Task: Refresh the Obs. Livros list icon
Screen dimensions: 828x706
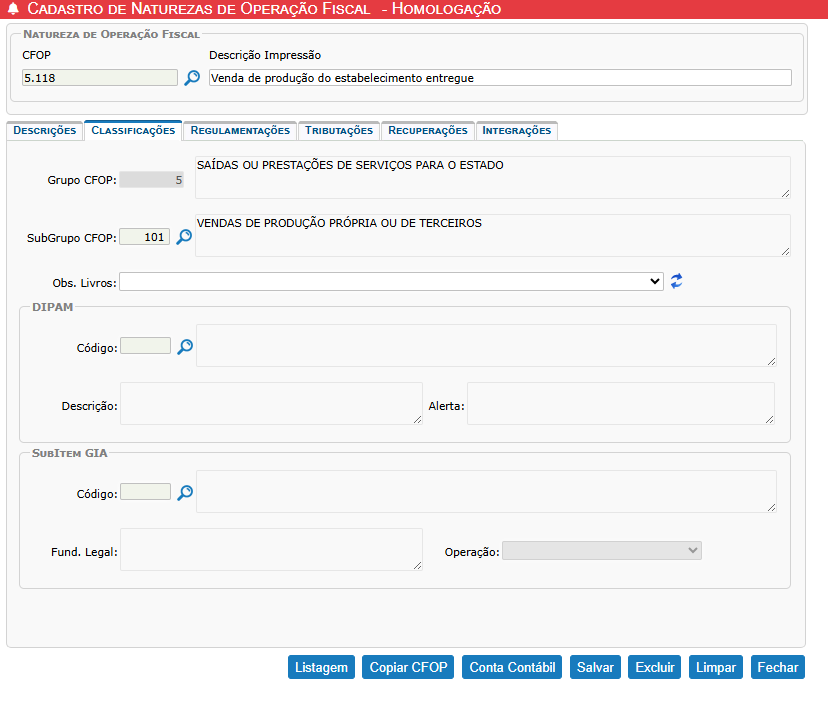Action: click(677, 282)
